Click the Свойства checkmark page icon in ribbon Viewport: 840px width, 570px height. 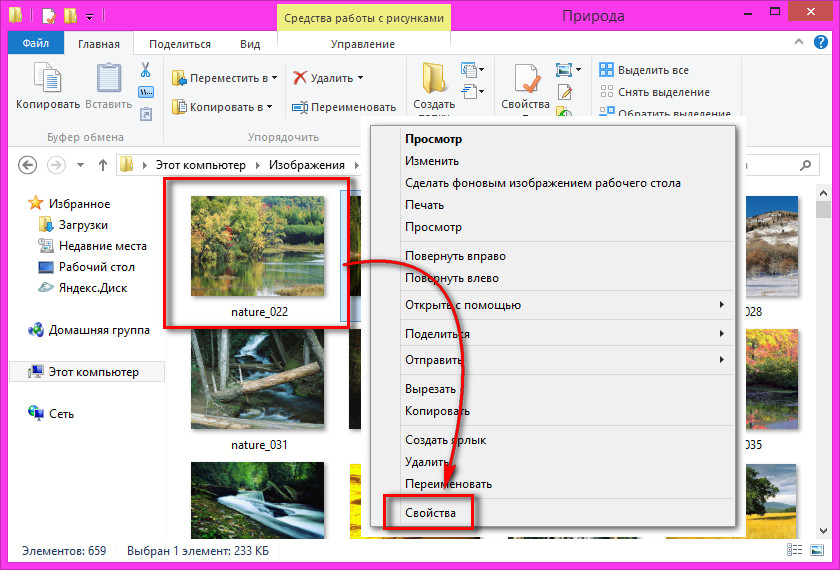[x=526, y=79]
